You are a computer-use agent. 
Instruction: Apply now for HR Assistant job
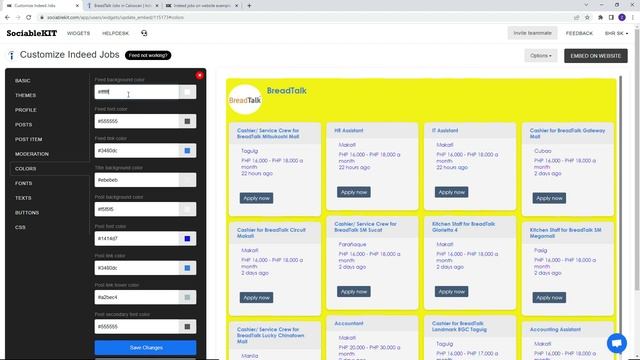[353, 192]
